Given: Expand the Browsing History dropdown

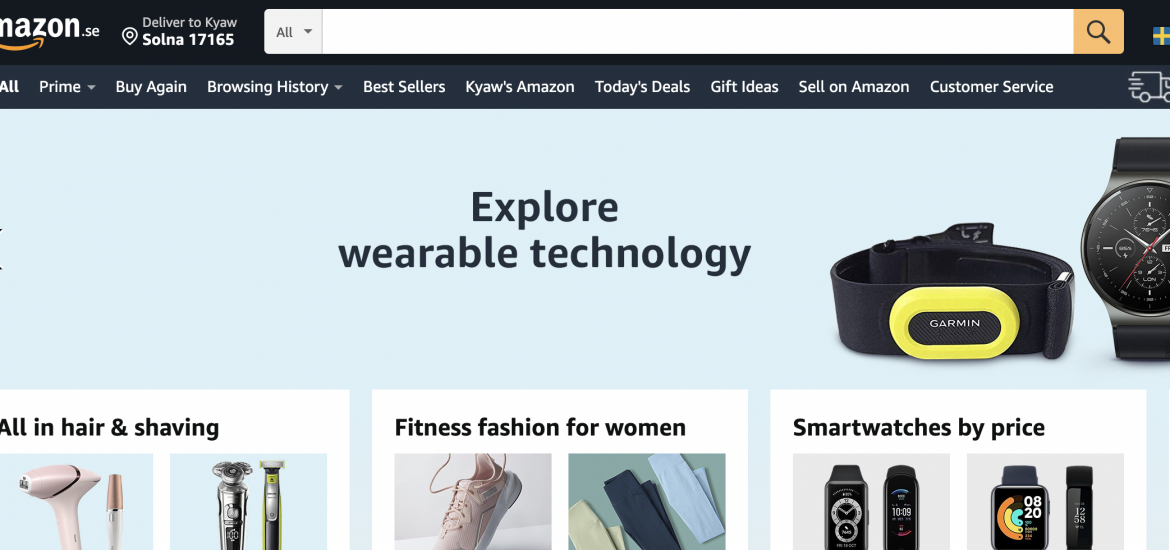Looking at the screenshot, I should [275, 87].
